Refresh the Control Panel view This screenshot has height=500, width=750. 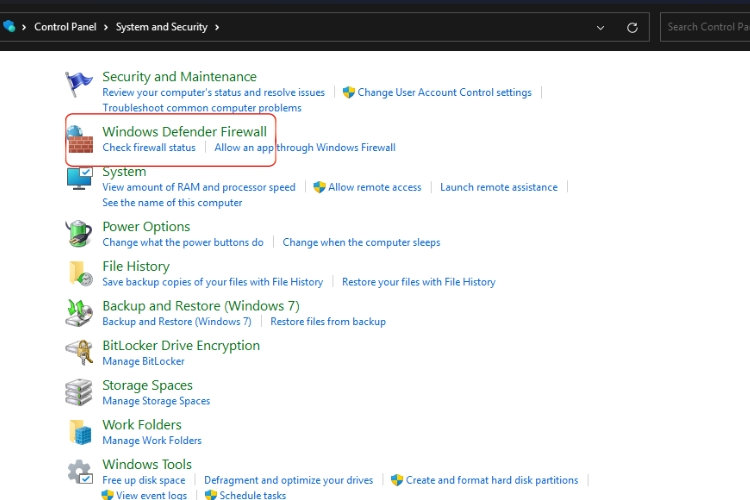[x=632, y=27]
